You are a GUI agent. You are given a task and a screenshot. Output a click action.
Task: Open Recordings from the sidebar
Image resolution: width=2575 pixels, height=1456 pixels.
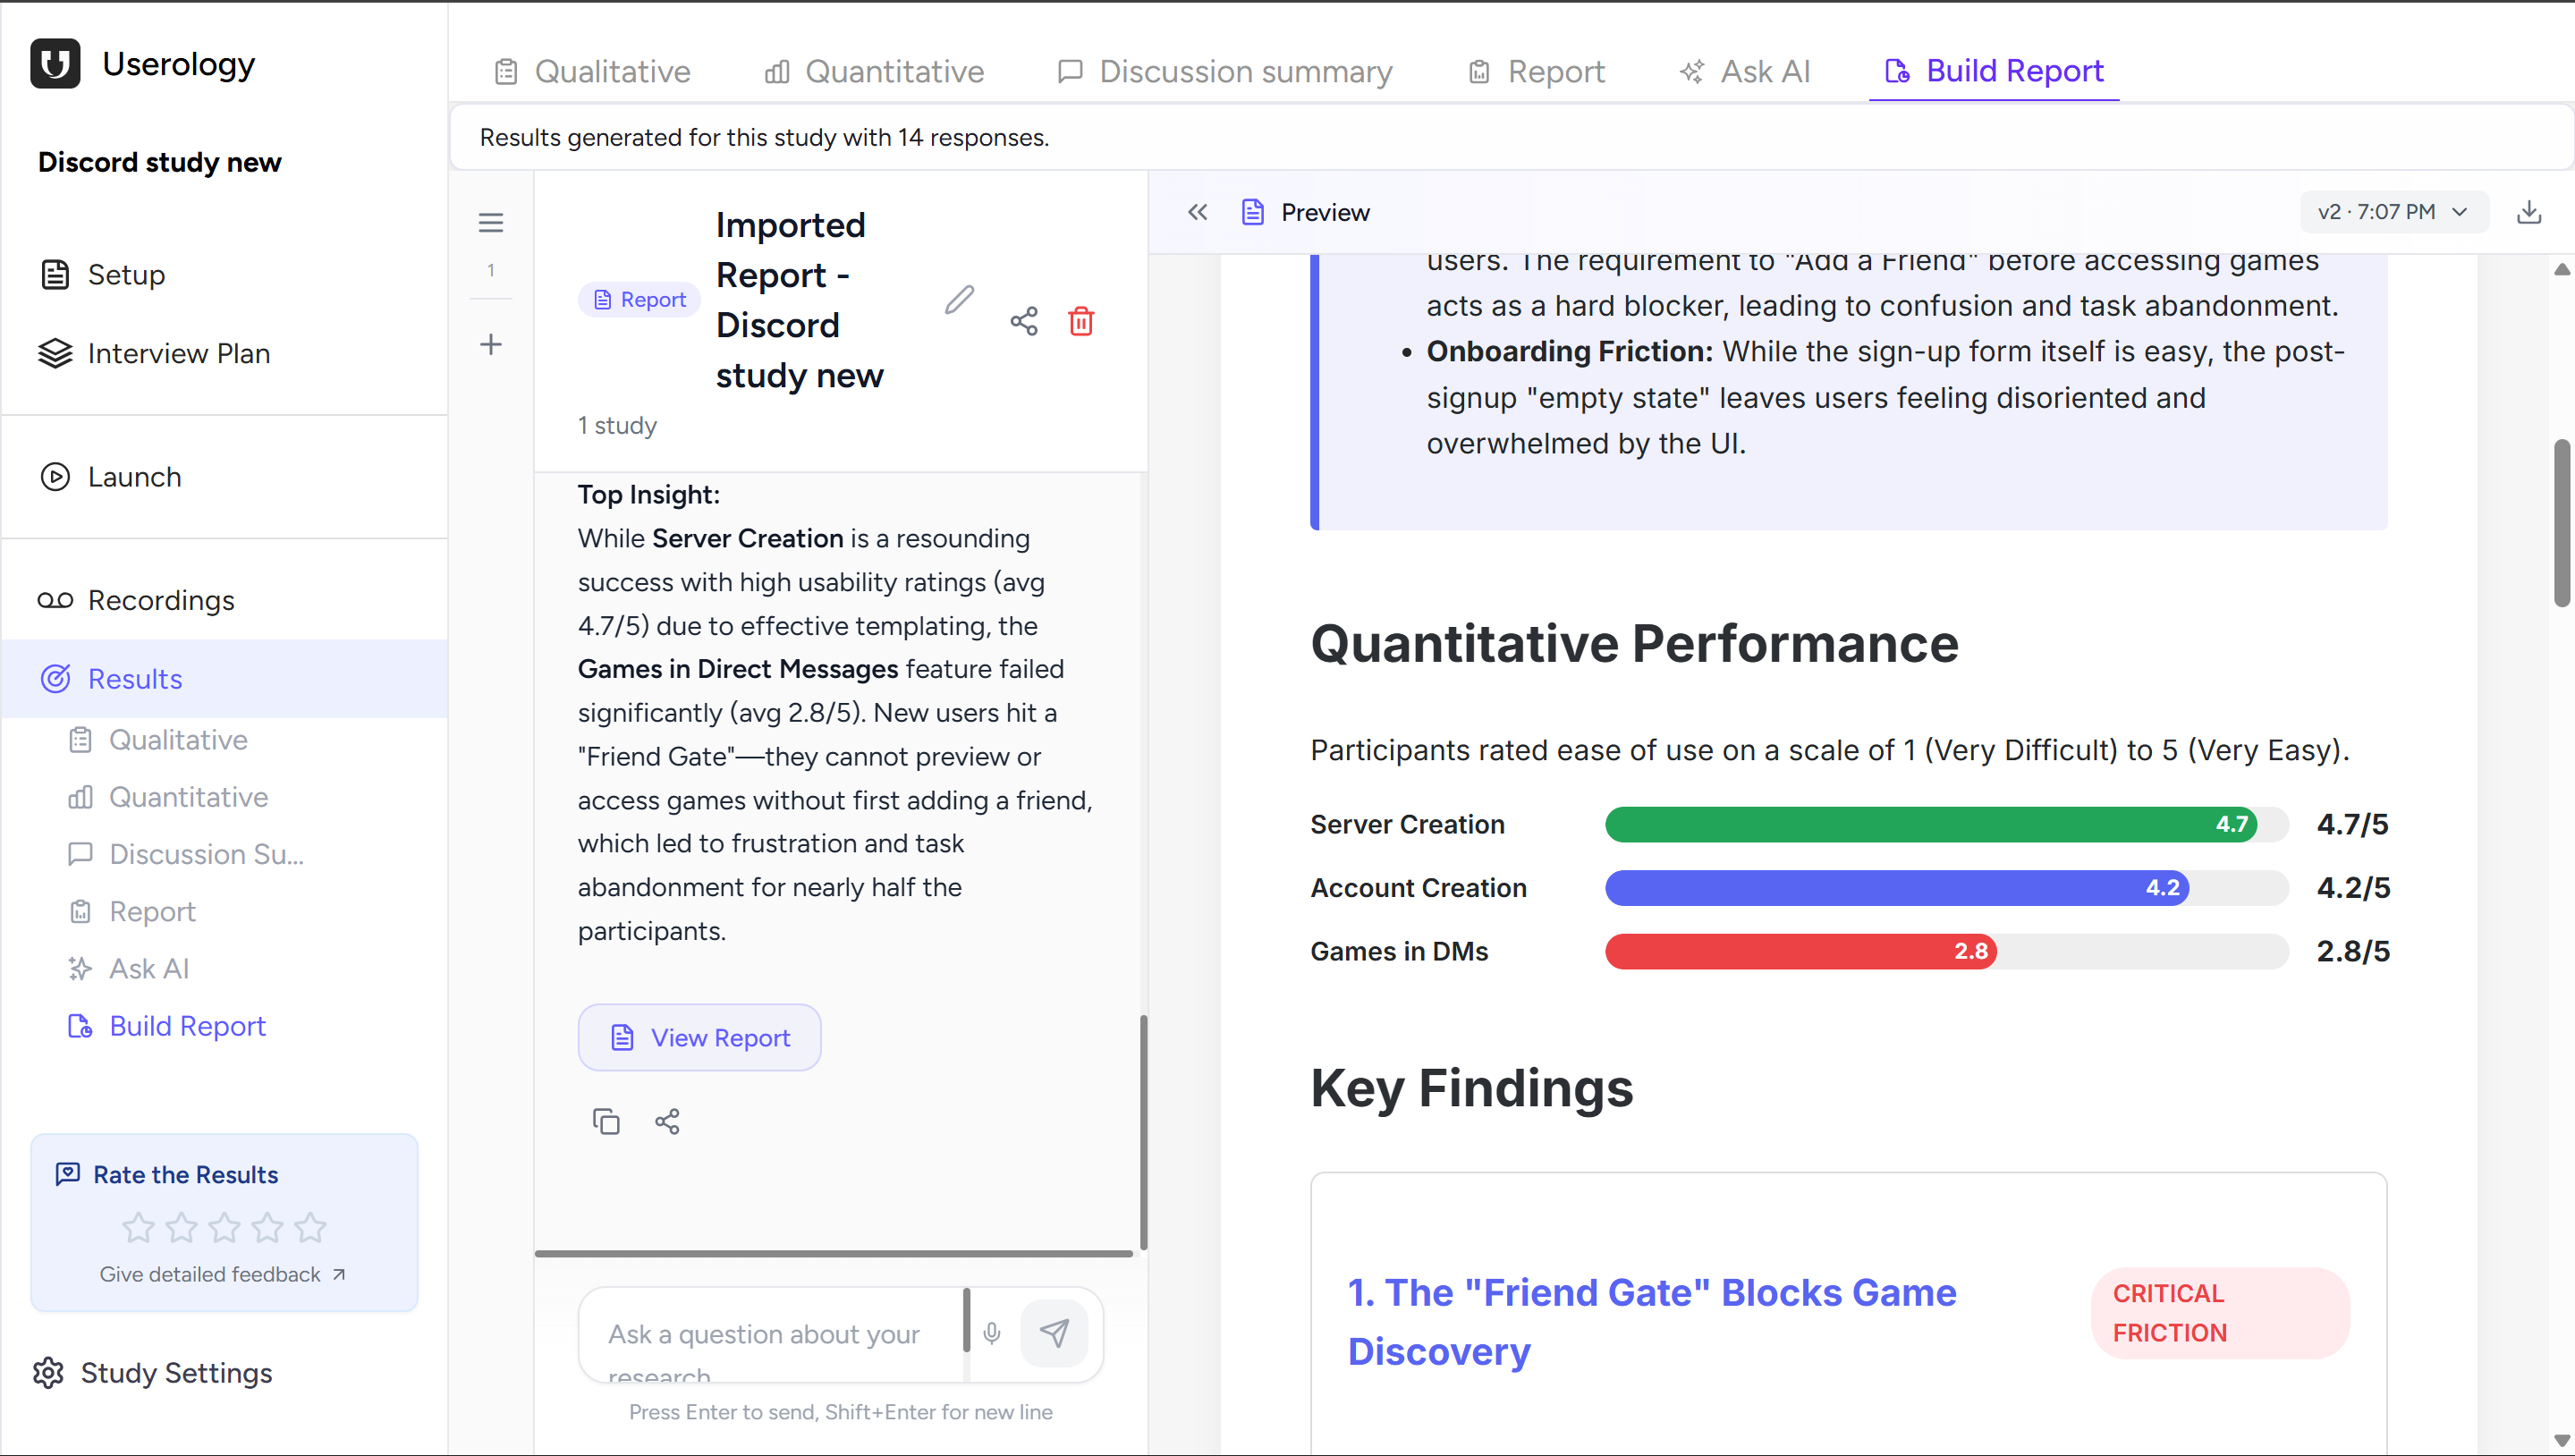160,600
